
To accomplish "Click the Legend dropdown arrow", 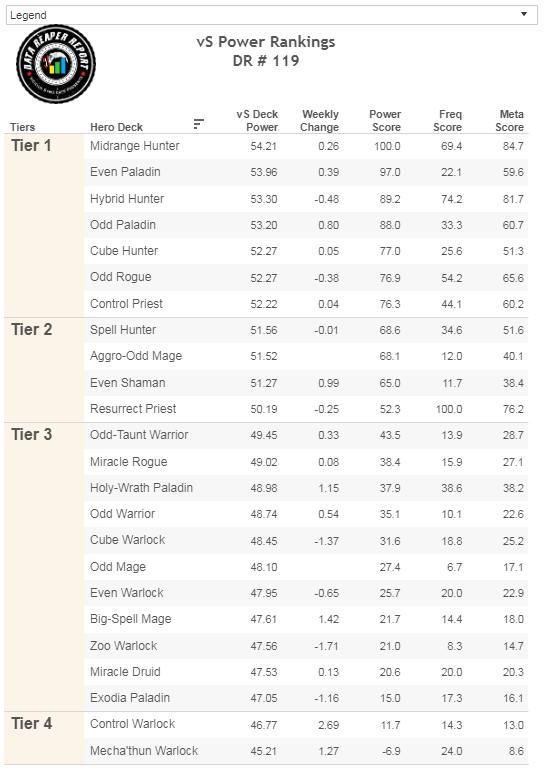I will pyautogui.click(x=524, y=14).
